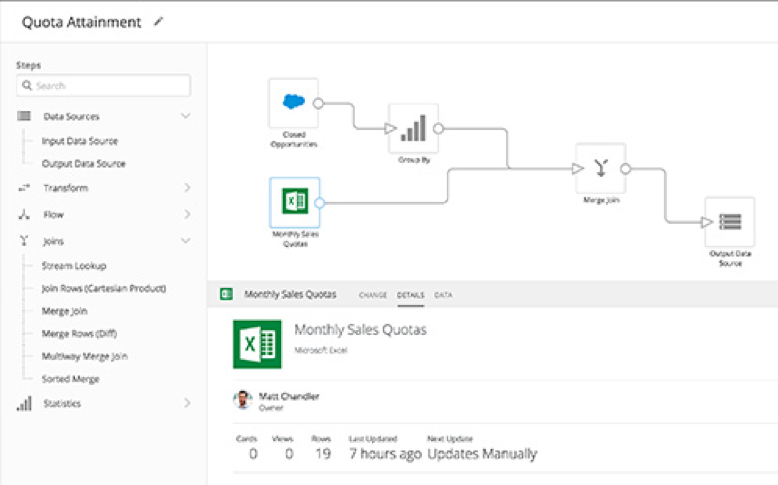Click the pencil edit icon beside Quota Attainment
Screen dimensions: 778x485
click(x=158, y=21)
